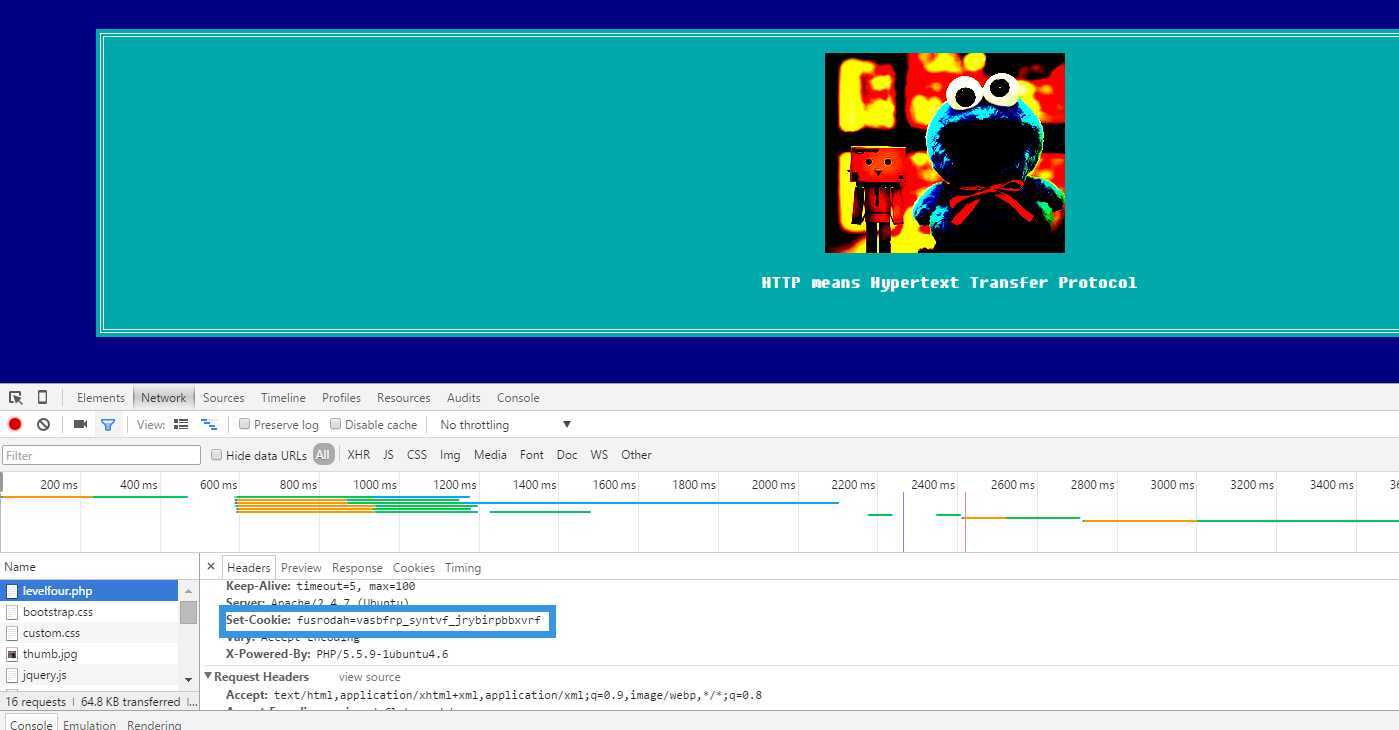Screen dimensions: 1399x730
Task: Show the Preview detail tab
Action: pyautogui.click(x=301, y=567)
